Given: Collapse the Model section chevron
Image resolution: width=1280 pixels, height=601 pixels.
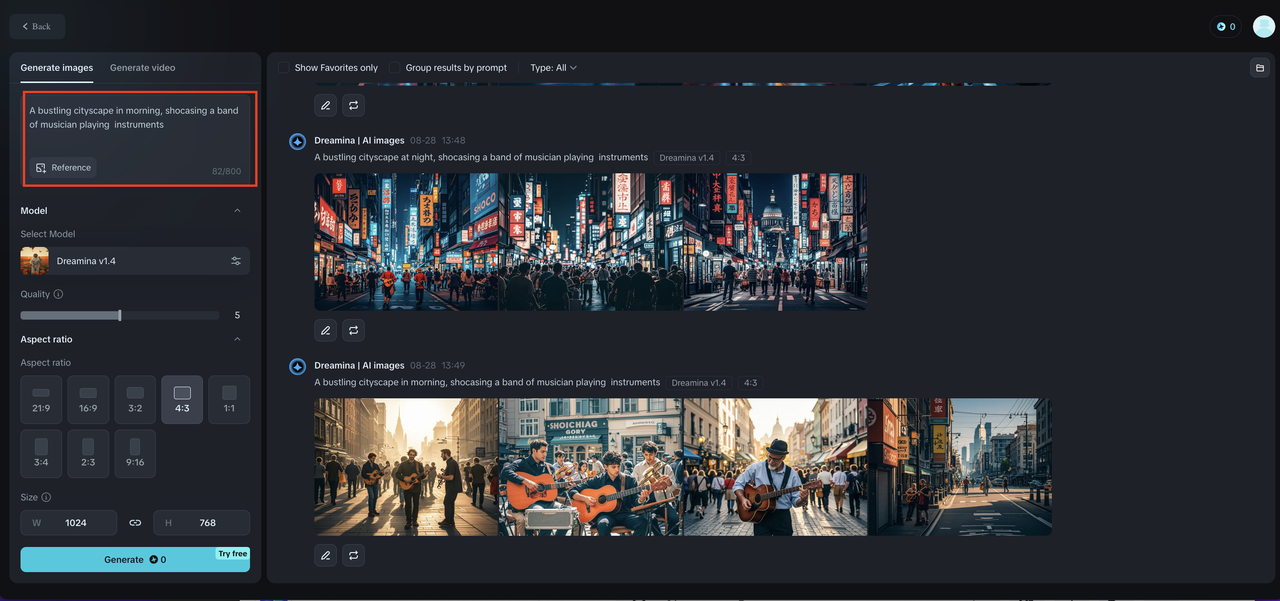Looking at the screenshot, I should point(237,211).
